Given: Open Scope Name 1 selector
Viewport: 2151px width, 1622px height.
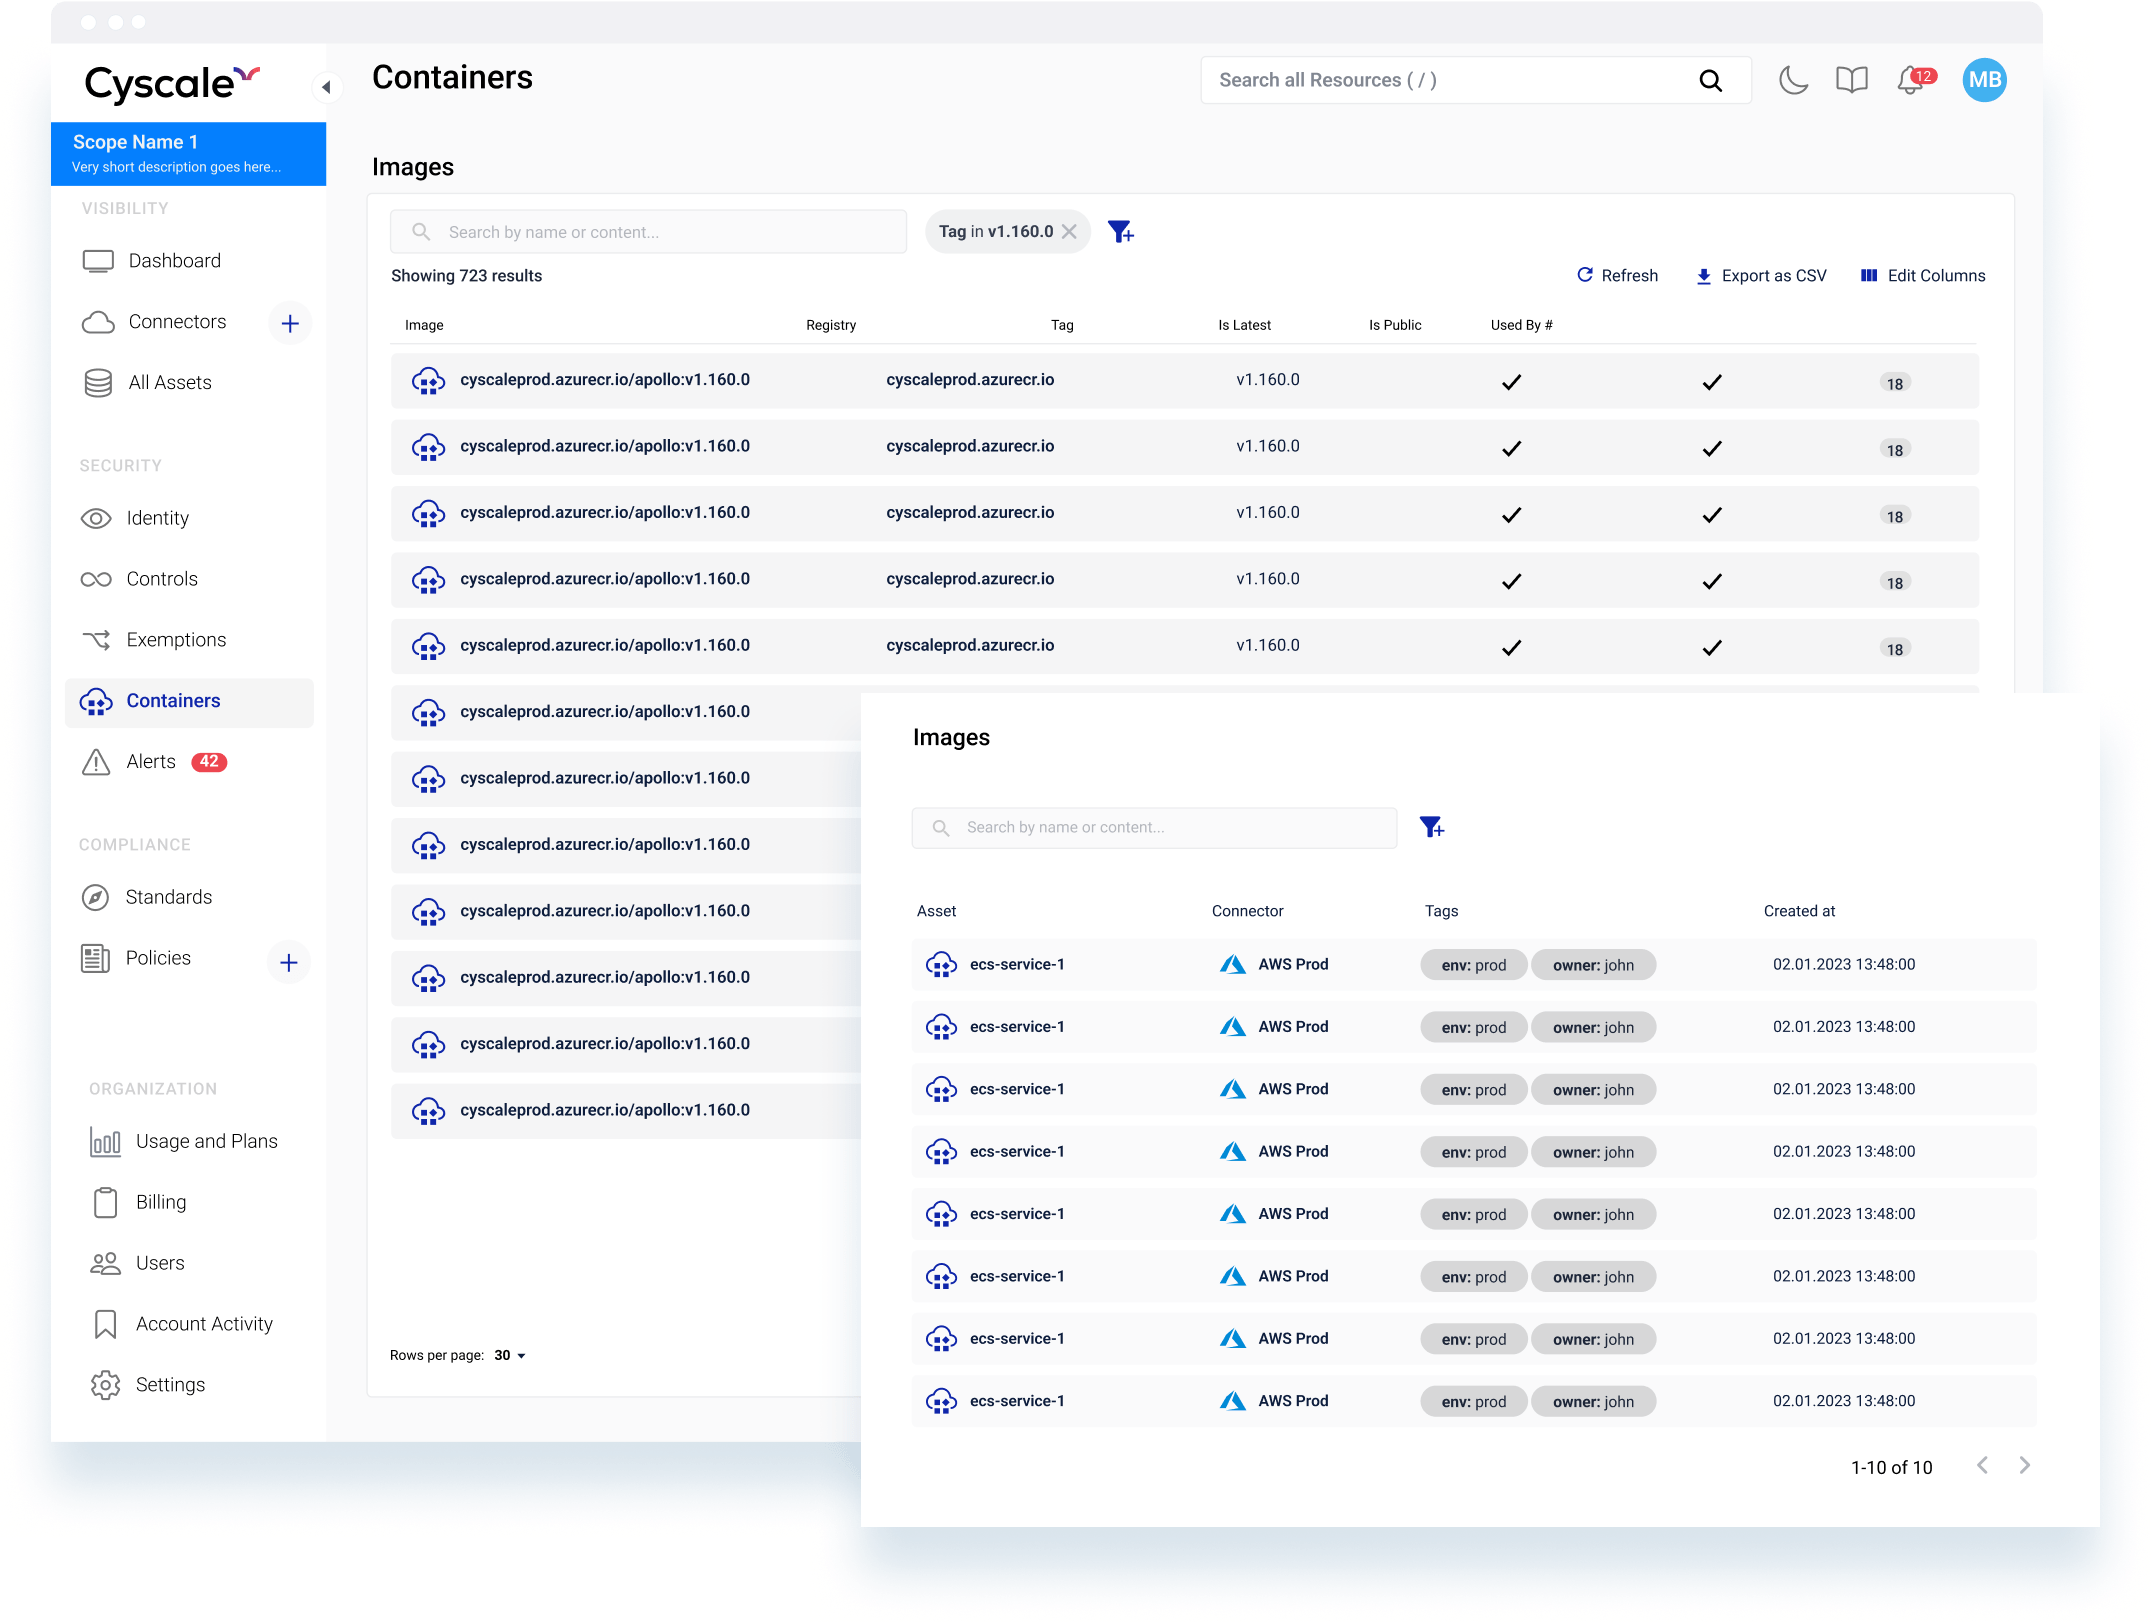Looking at the screenshot, I should pyautogui.click(x=188, y=153).
